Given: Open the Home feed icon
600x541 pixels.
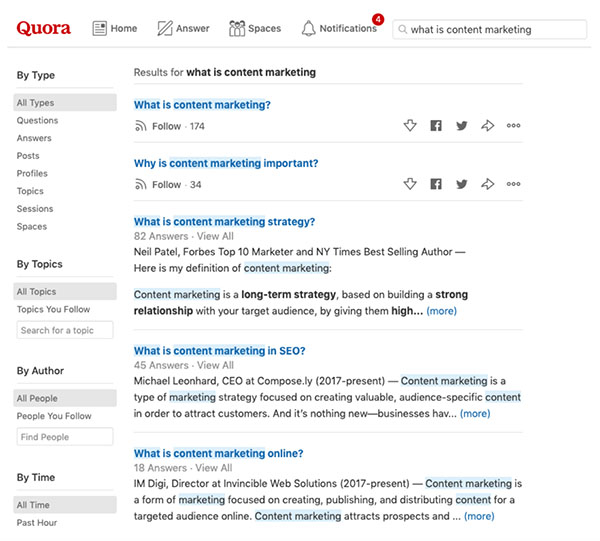Looking at the screenshot, I should point(99,28).
